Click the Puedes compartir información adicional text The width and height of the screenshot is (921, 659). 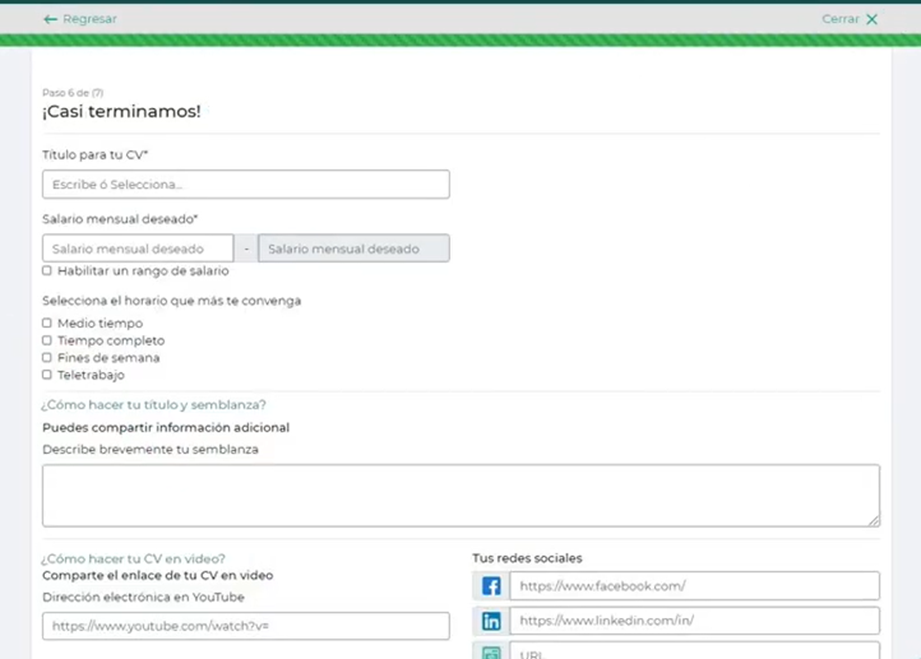(166, 428)
